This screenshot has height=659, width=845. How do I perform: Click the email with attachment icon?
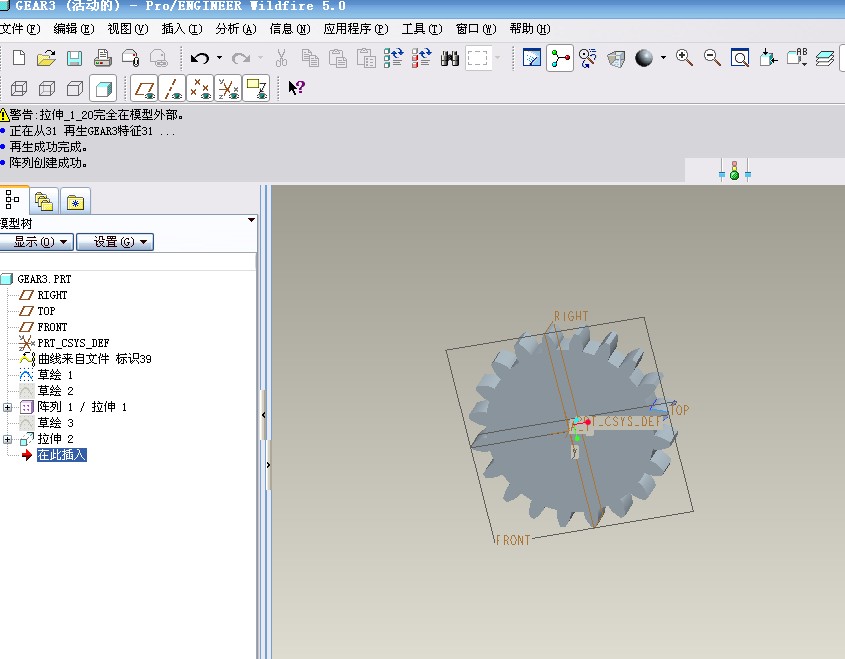(130, 58)
